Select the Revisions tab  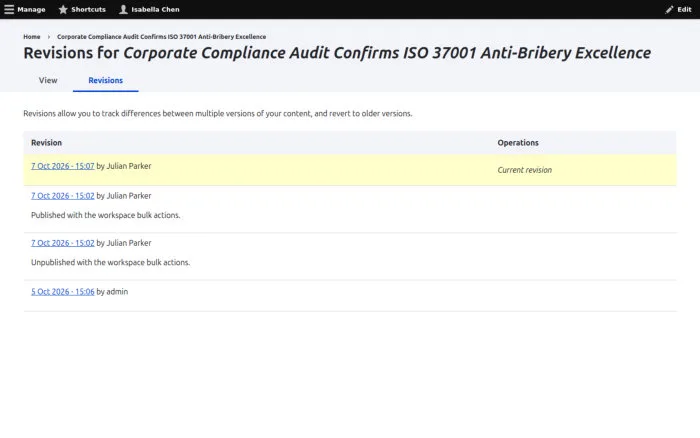click(x=105, y=80)
